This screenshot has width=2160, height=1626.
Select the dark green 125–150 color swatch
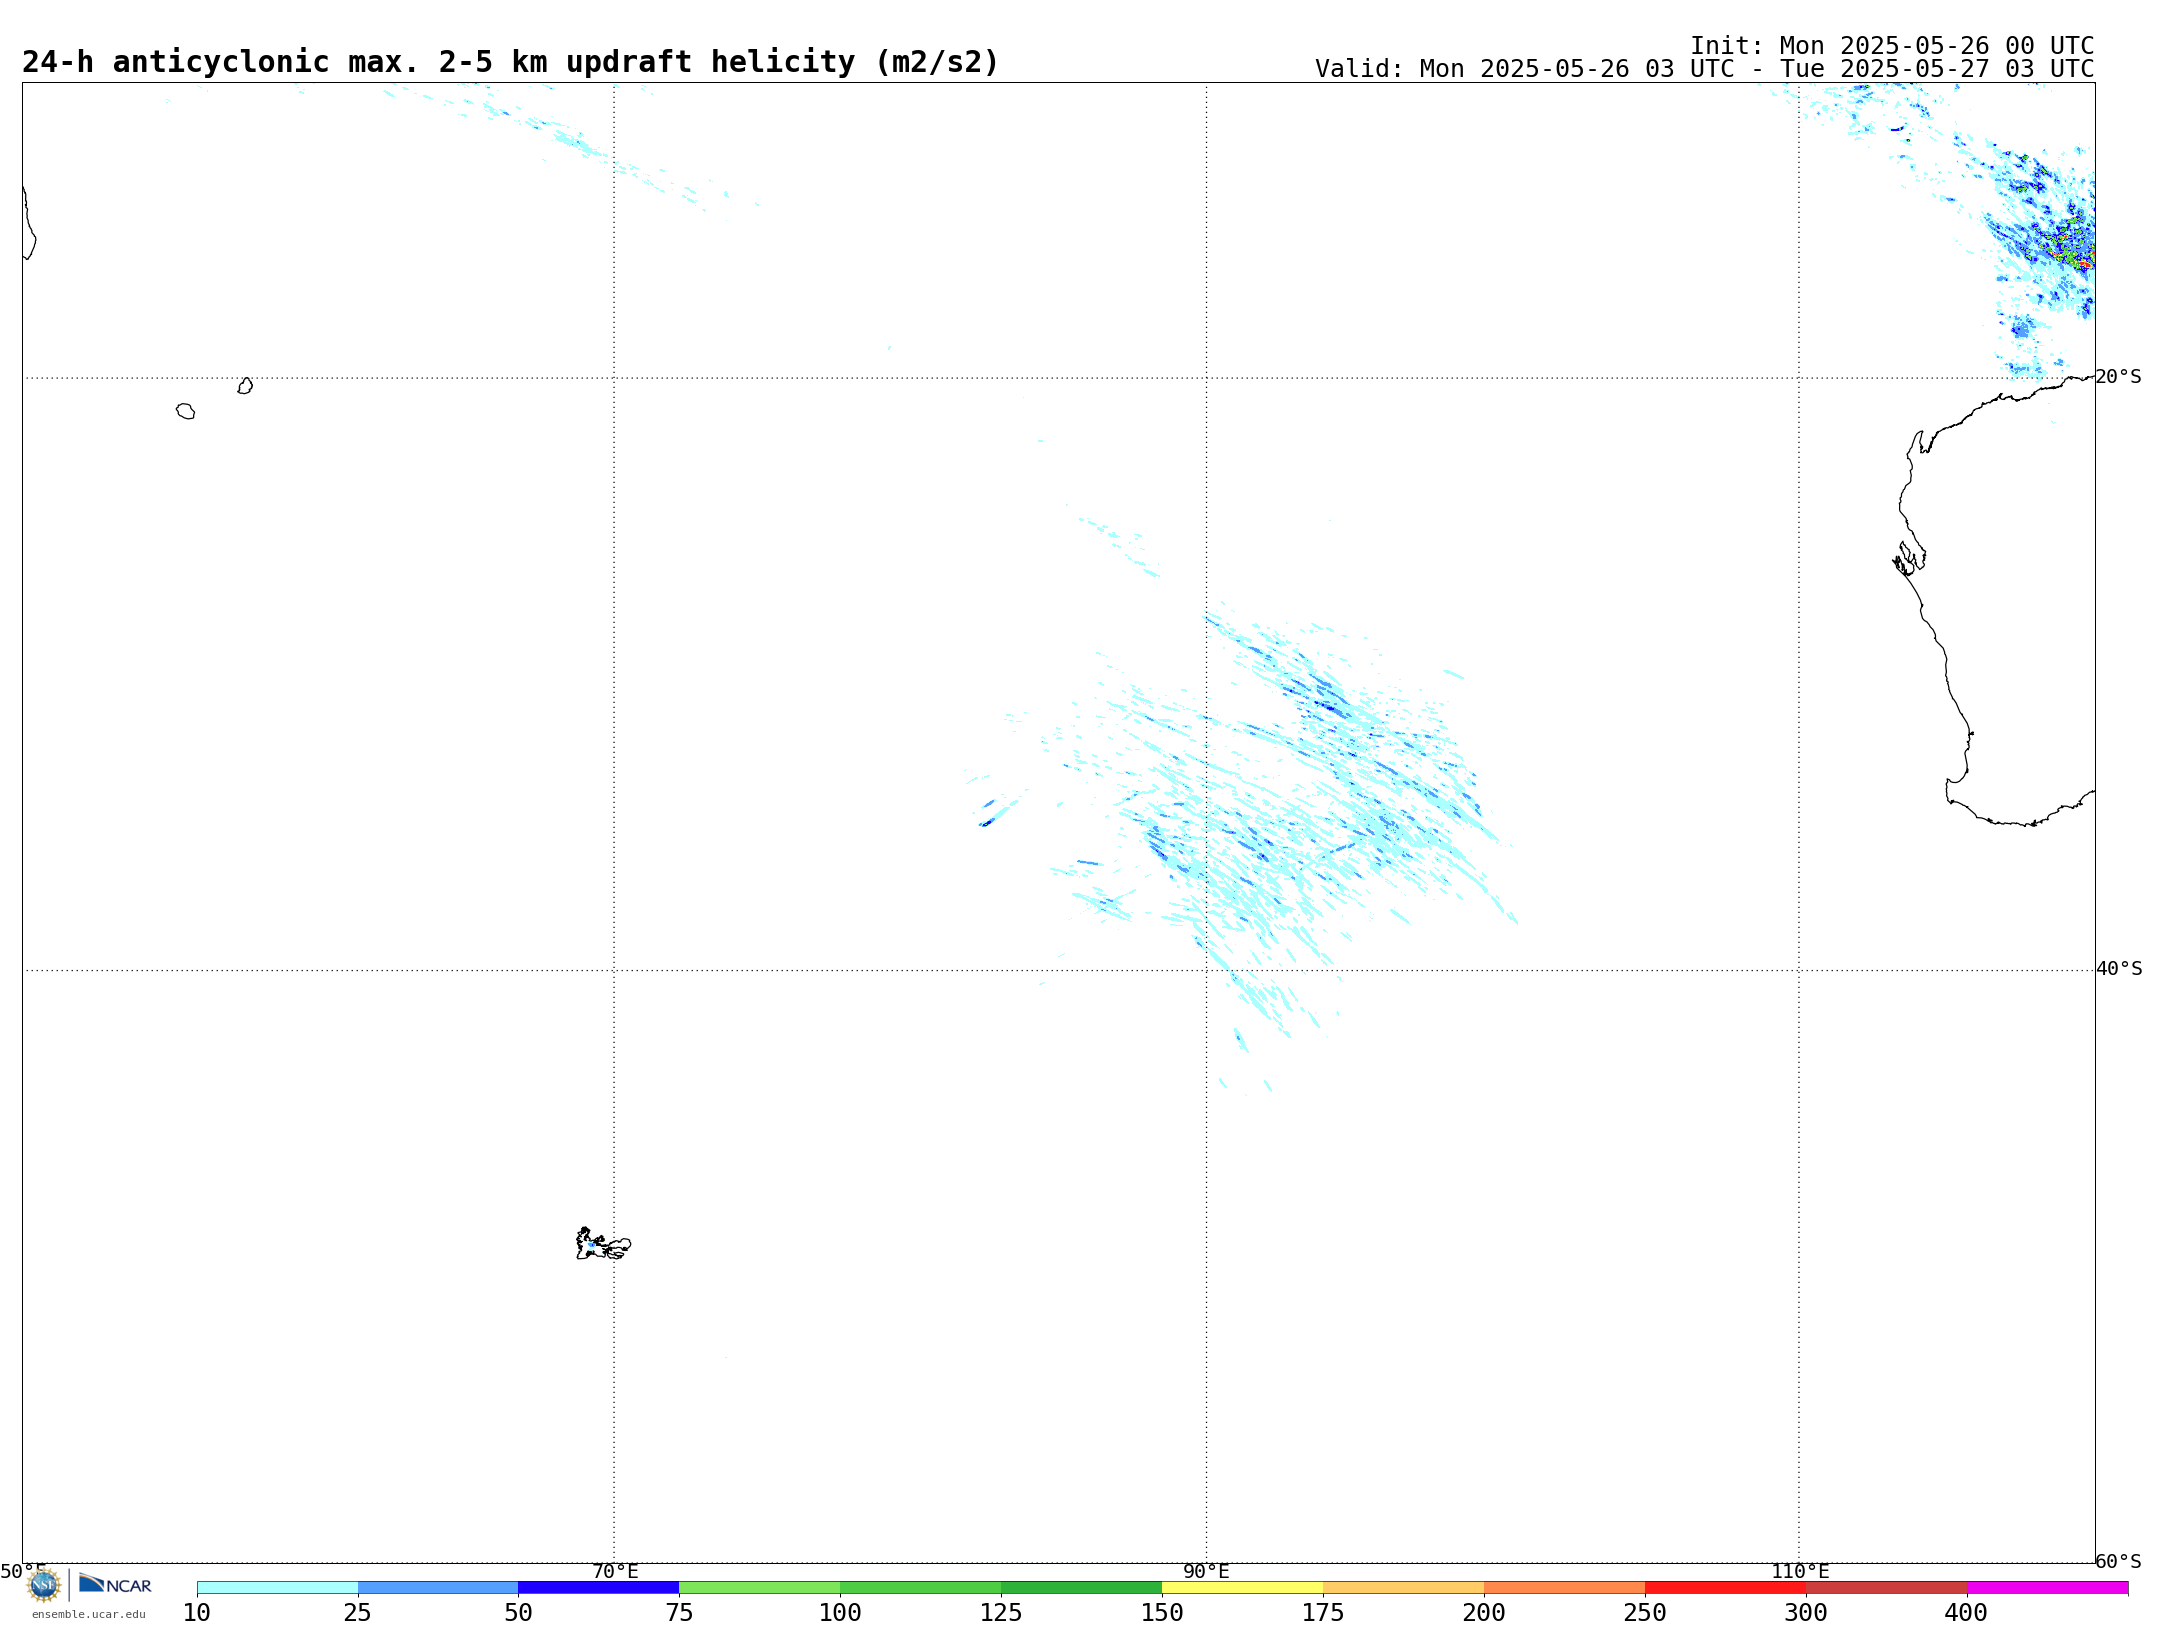click(x=1081, y=1588)
